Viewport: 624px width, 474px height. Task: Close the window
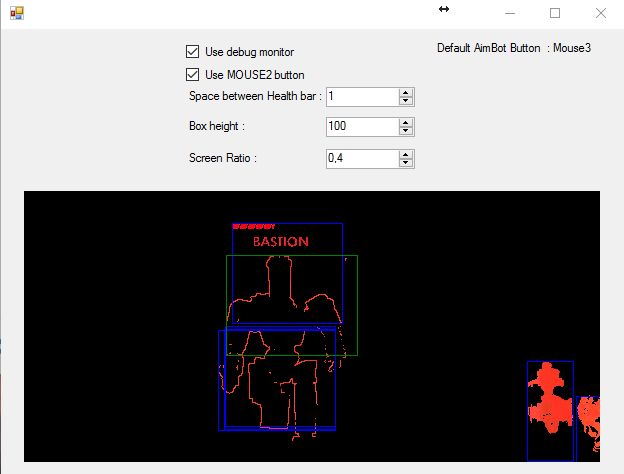[x=601, y=13]
